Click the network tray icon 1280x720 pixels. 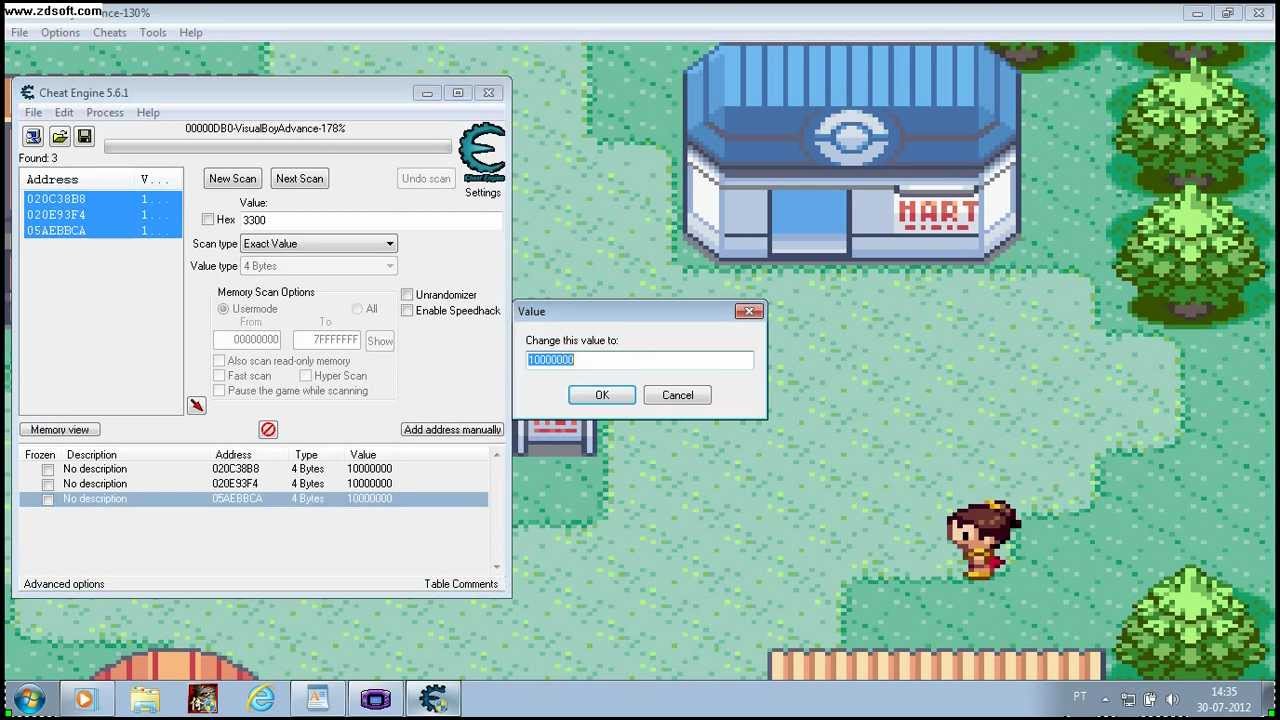coord(1128,699)
